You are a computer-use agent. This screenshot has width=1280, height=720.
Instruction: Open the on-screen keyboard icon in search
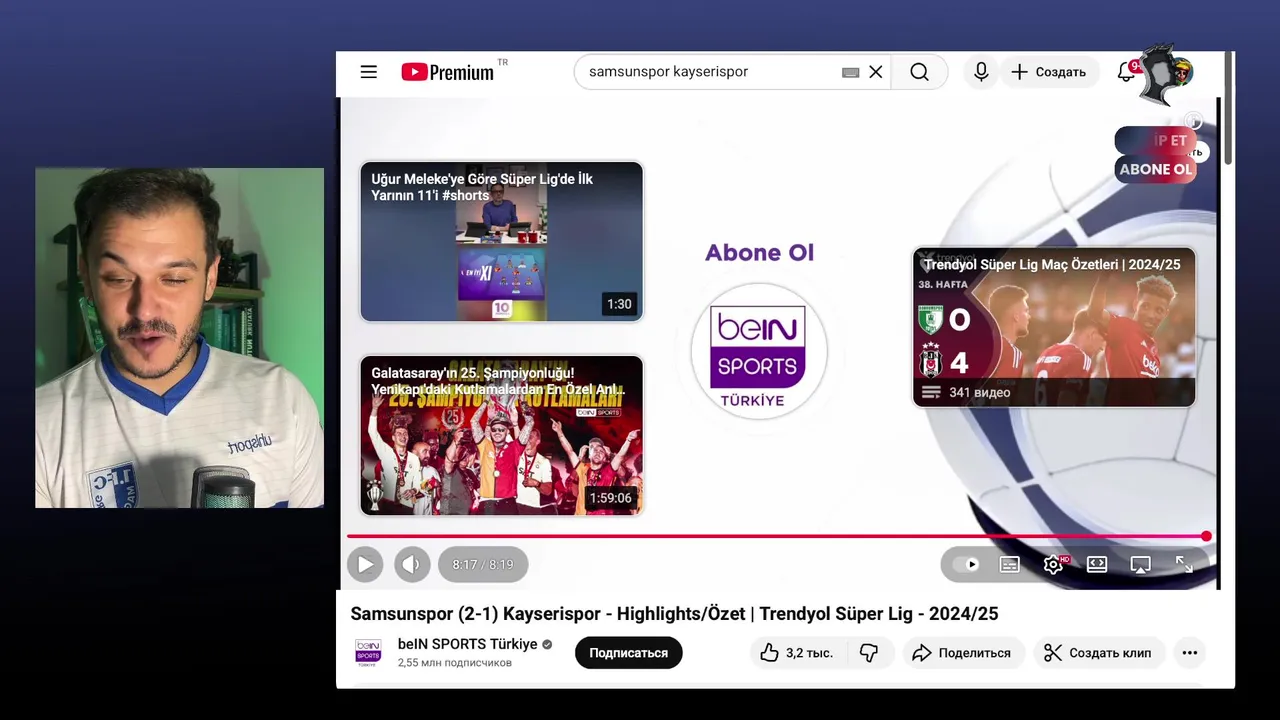click(850, 72)
